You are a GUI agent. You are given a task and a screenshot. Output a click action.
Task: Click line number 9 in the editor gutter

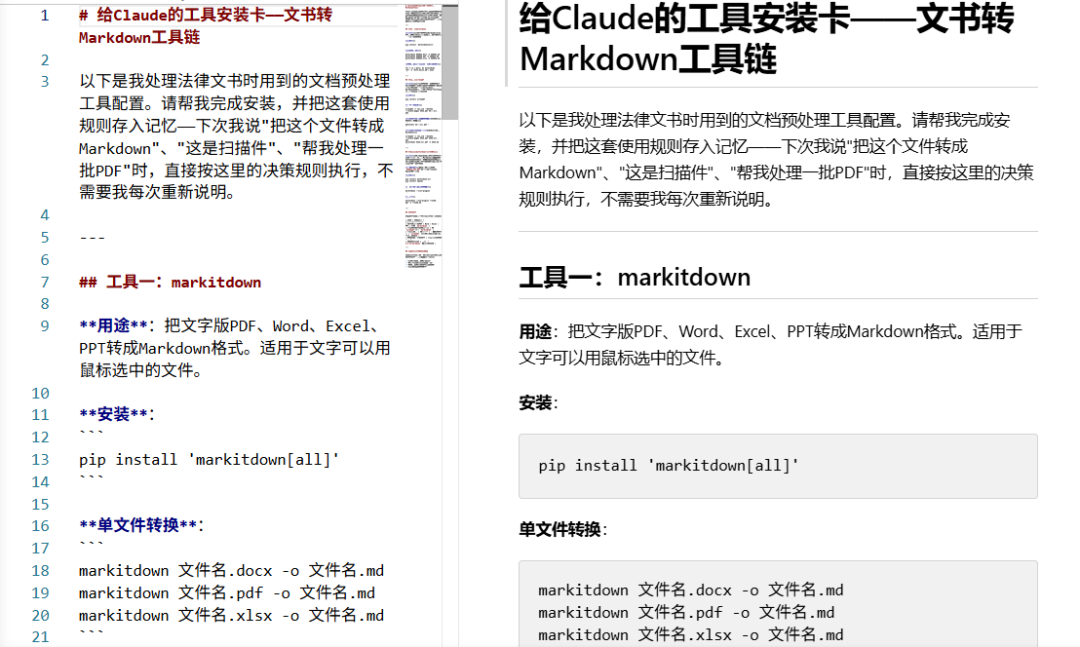45,326
